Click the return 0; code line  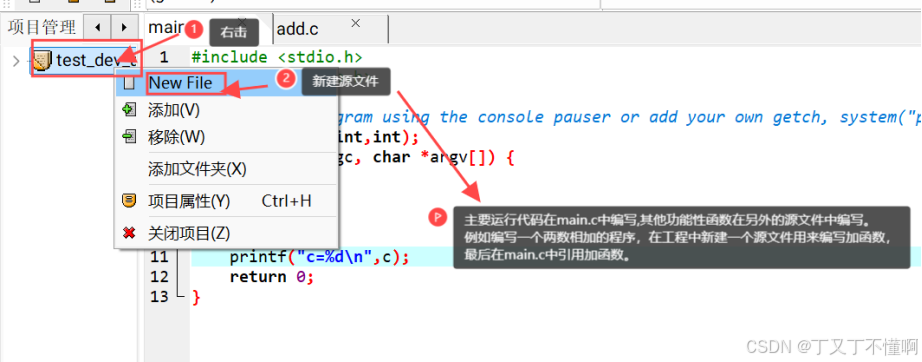pyautogui.click(x=272, y=277)
